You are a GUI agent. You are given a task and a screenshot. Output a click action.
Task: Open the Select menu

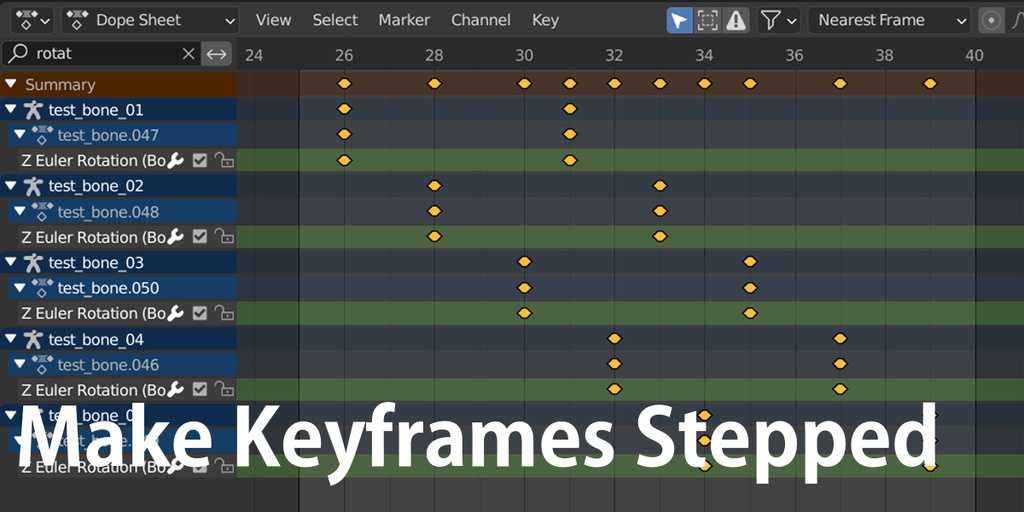335,20
